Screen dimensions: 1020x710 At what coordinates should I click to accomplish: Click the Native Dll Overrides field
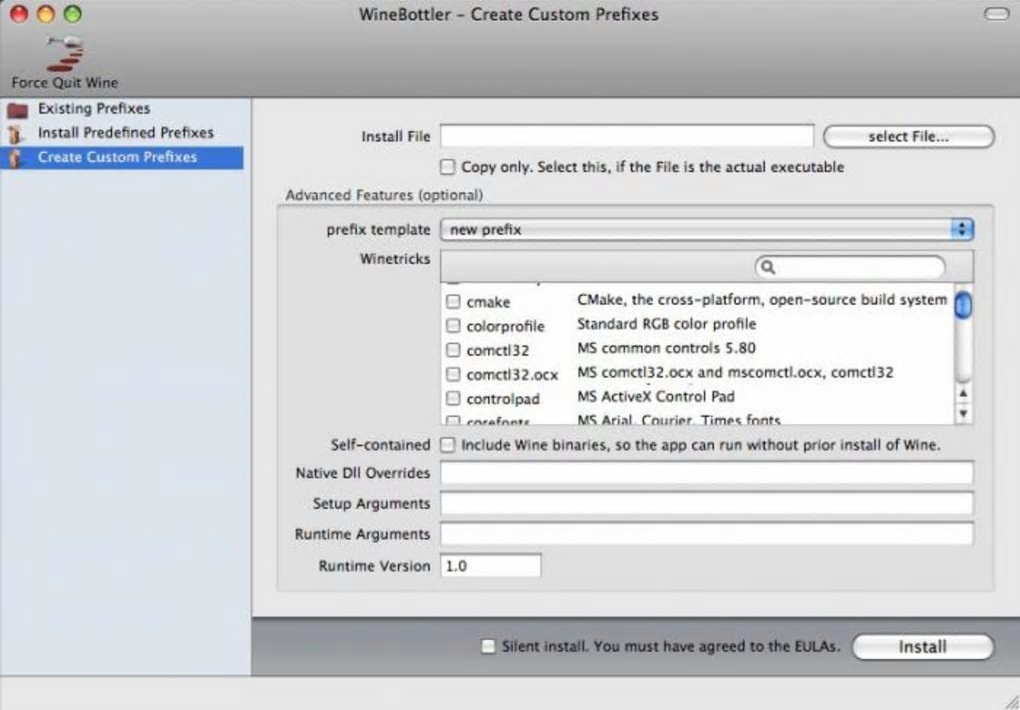706,472
